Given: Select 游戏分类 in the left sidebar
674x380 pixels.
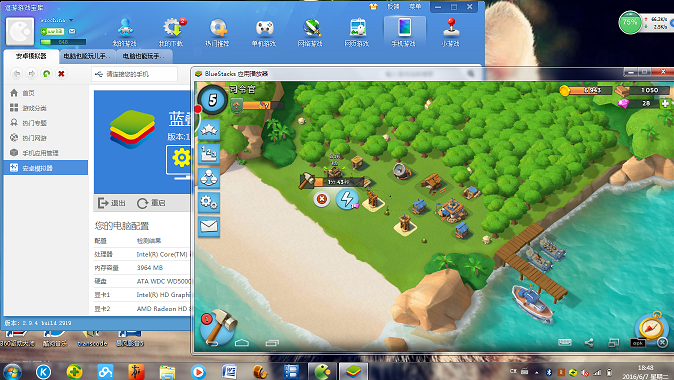Looking at the screenshot, I should [34, 108].
